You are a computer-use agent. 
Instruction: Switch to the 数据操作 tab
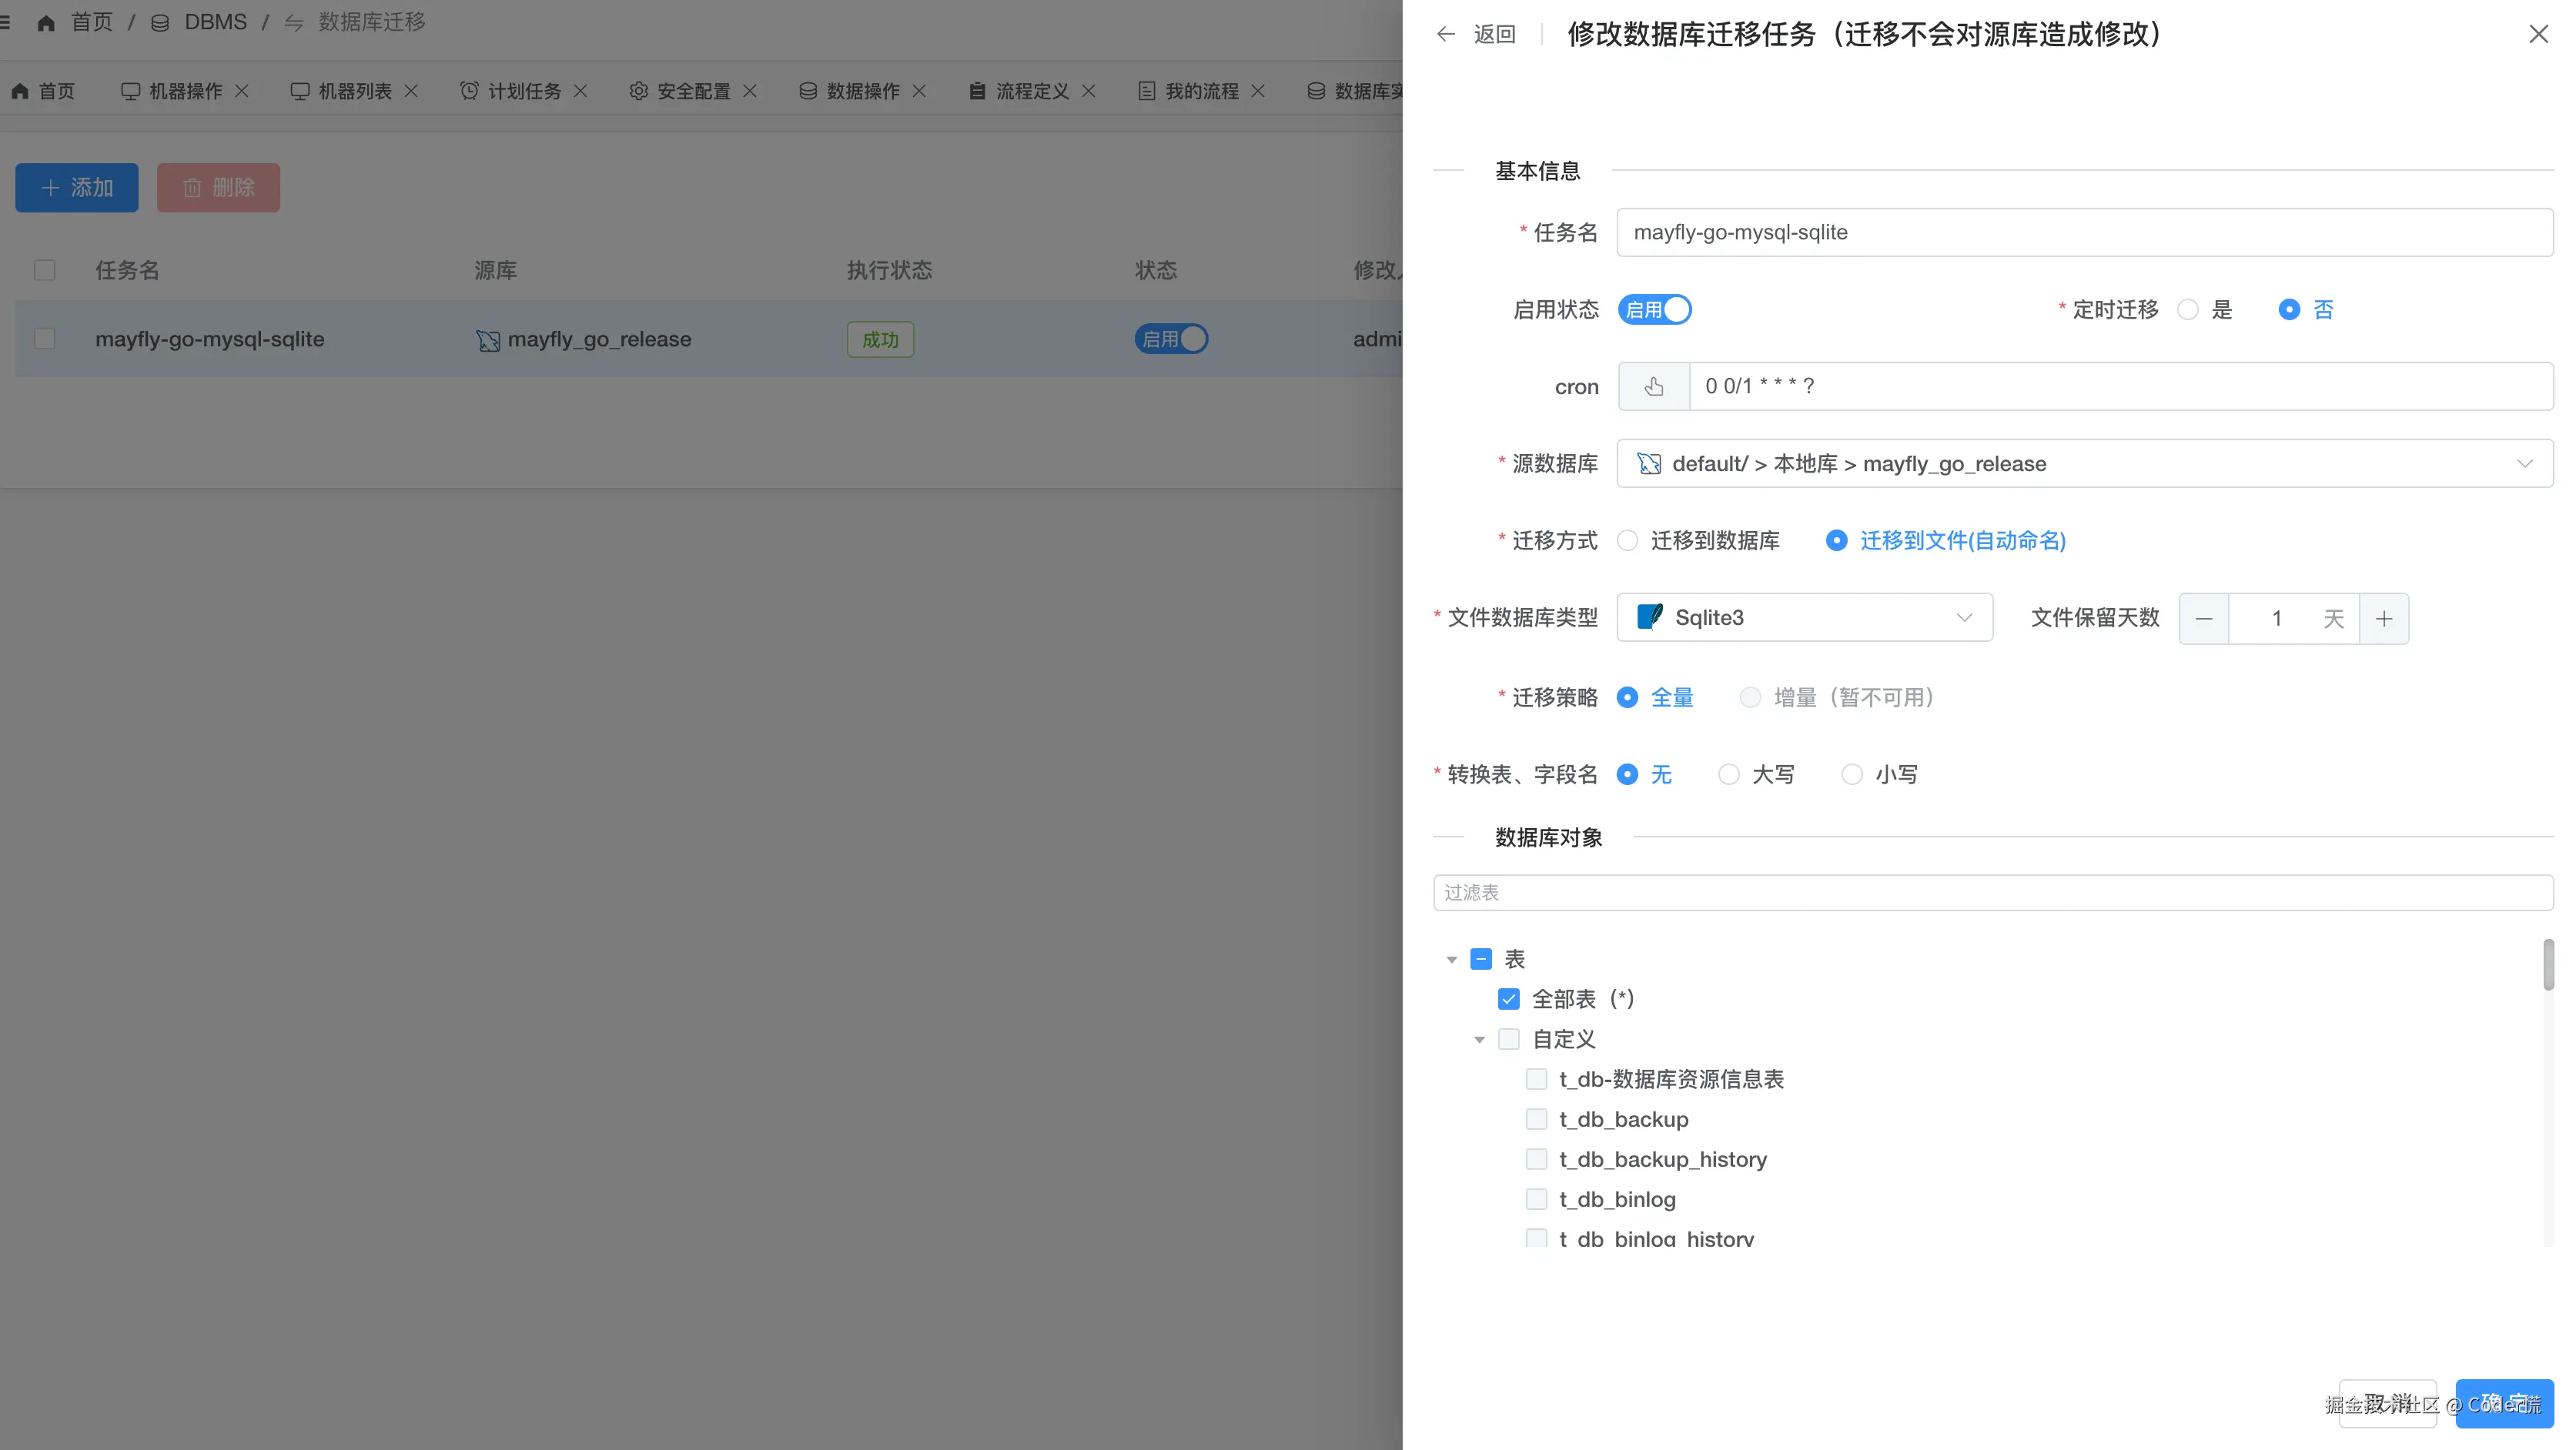point(862,91)
